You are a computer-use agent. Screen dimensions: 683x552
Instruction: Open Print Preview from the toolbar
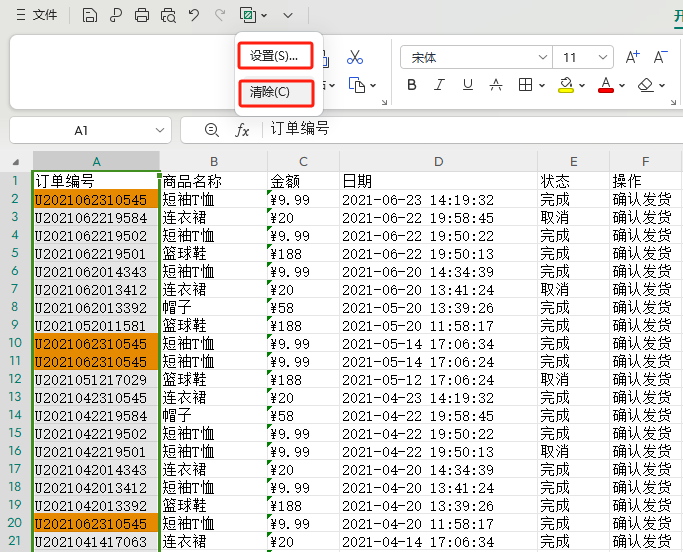[168, 15]
